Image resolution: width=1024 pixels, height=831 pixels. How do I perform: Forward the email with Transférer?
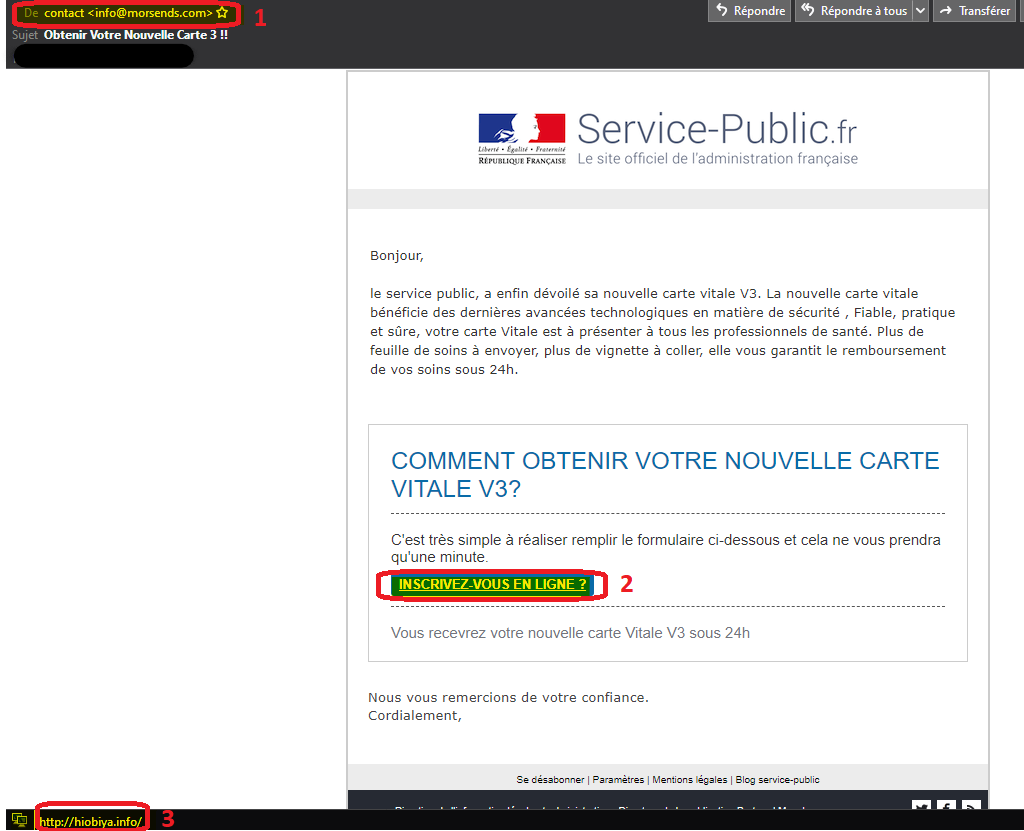(x=975, y=10)
